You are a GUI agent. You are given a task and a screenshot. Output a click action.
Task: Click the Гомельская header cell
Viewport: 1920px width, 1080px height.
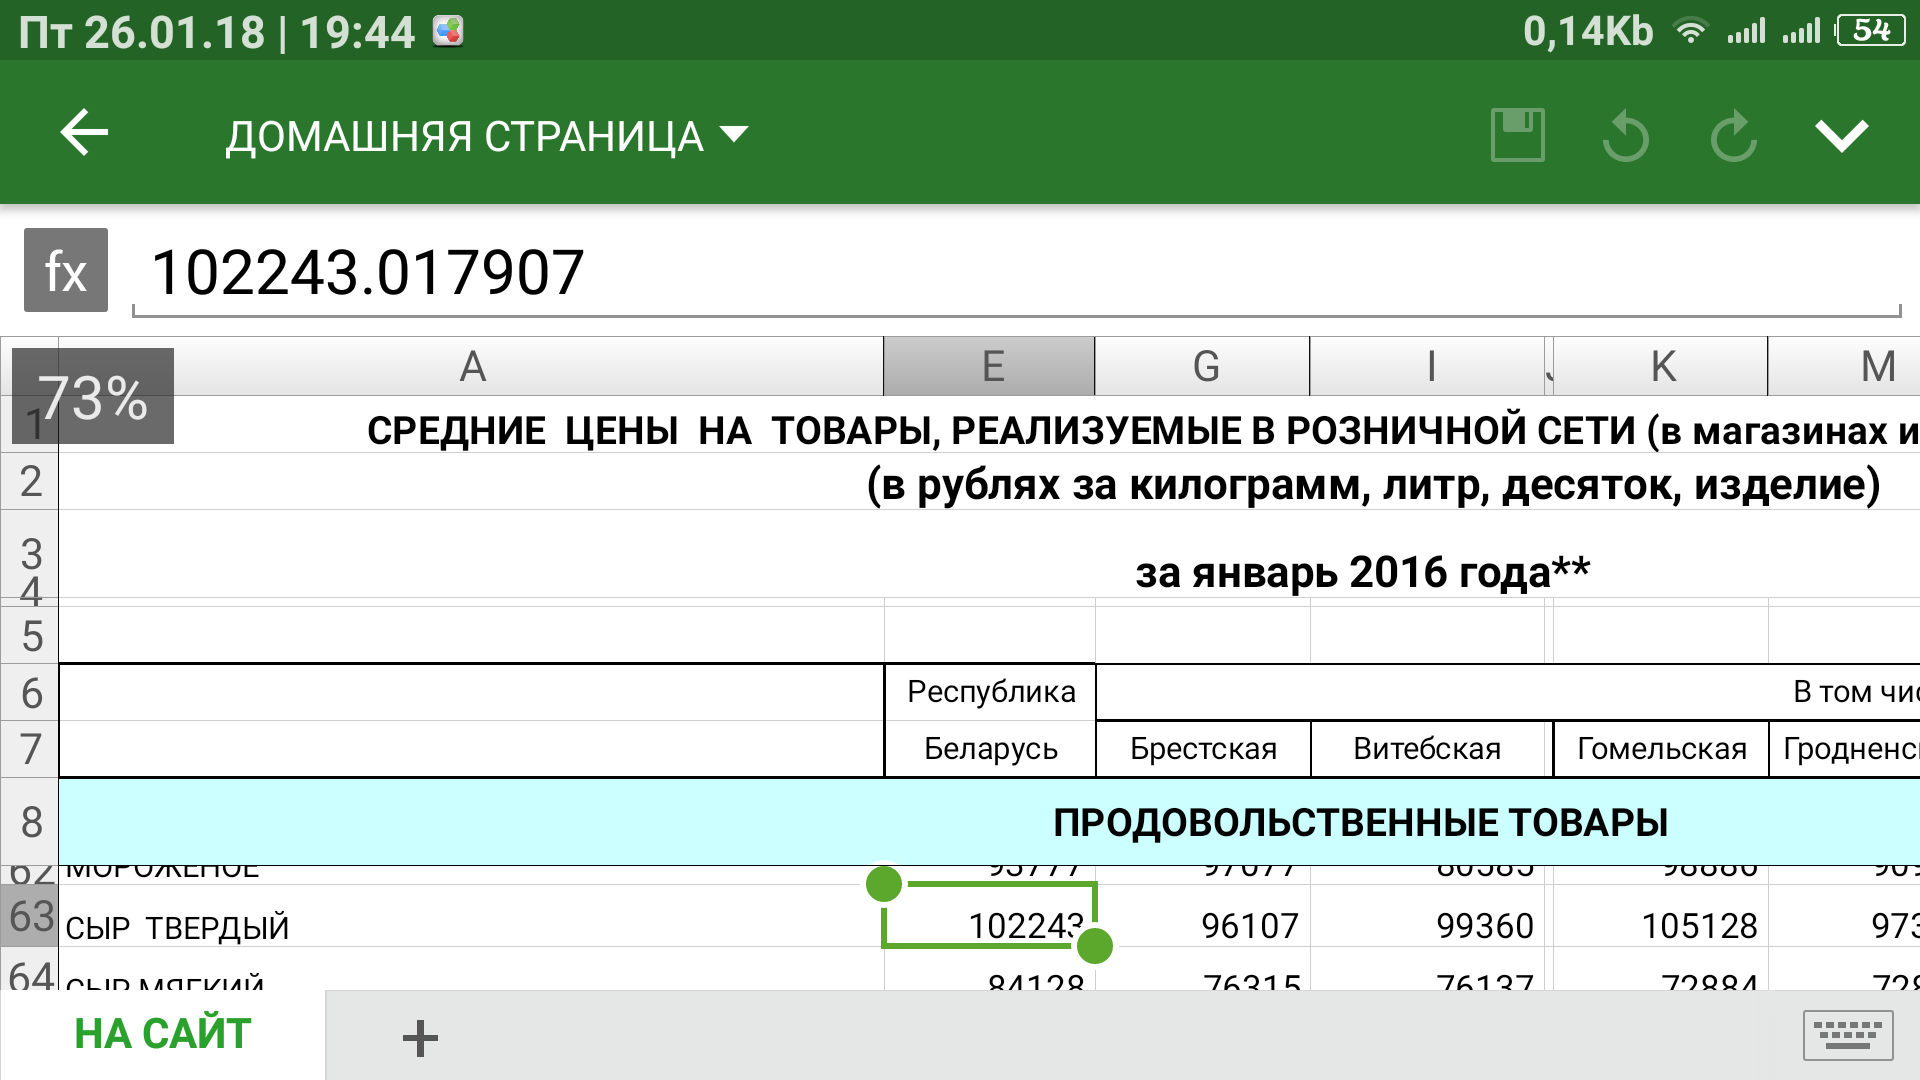tap(1661, 749)
